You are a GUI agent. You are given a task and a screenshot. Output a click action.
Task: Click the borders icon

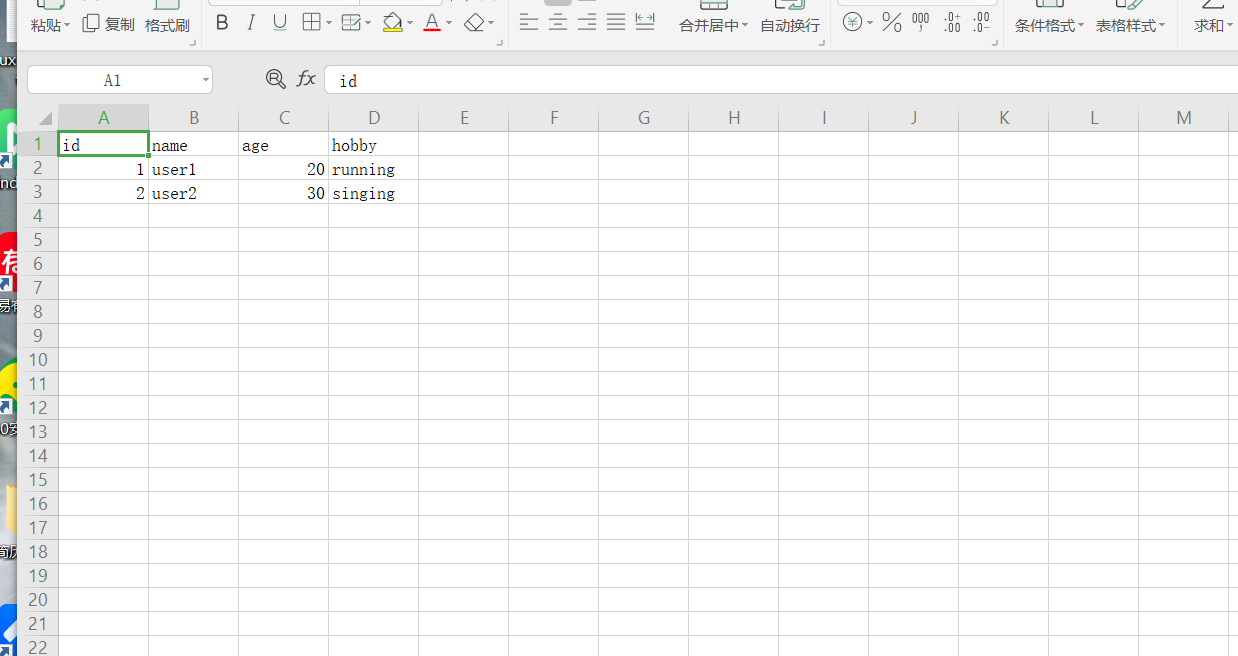click(x=311, y=22)
